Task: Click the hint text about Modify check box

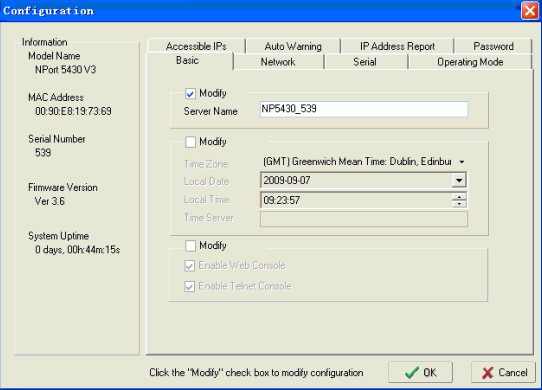Action: (x=256, y=373)
